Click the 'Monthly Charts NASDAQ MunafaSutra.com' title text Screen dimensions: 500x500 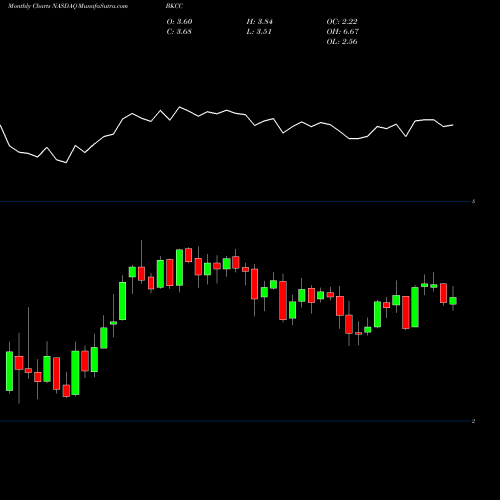pyautogui.click(x=68, y=6)
